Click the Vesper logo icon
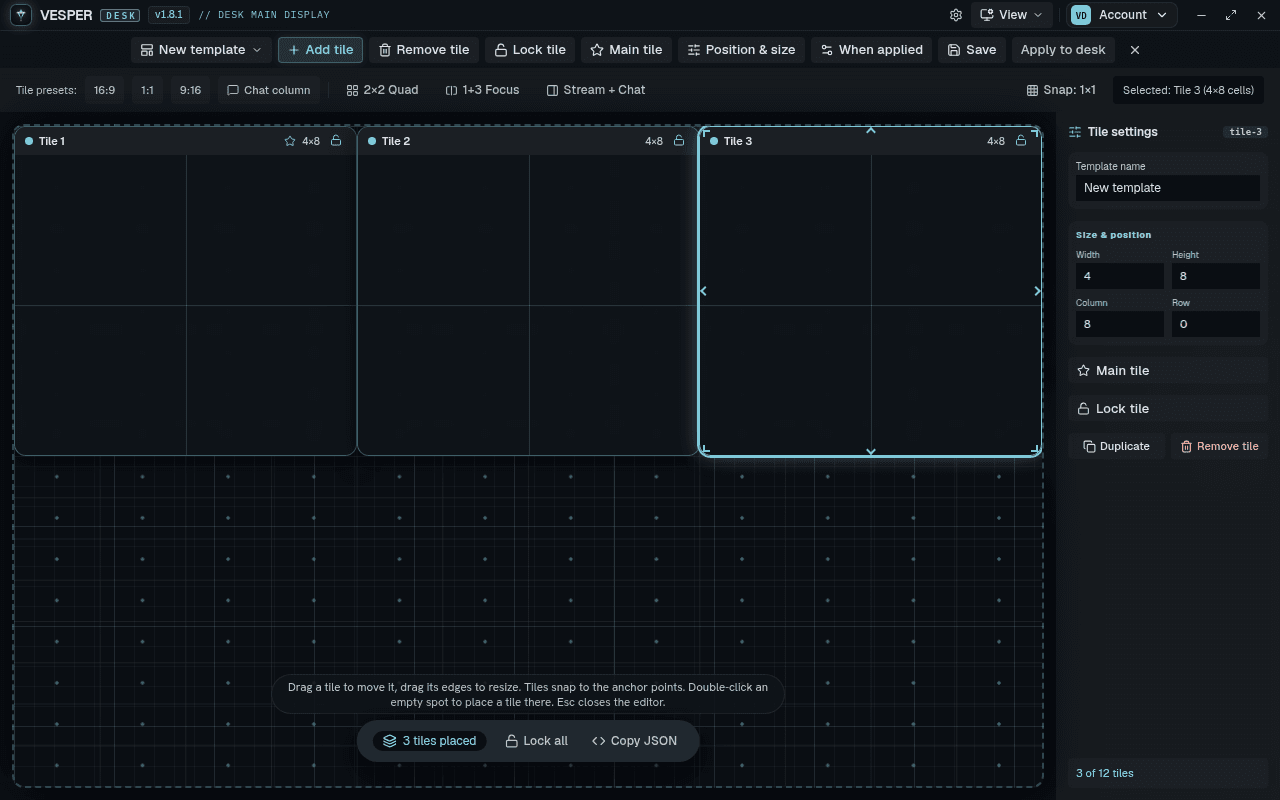The height and width of the screenshot is (800, 1280). coord(20,15)
